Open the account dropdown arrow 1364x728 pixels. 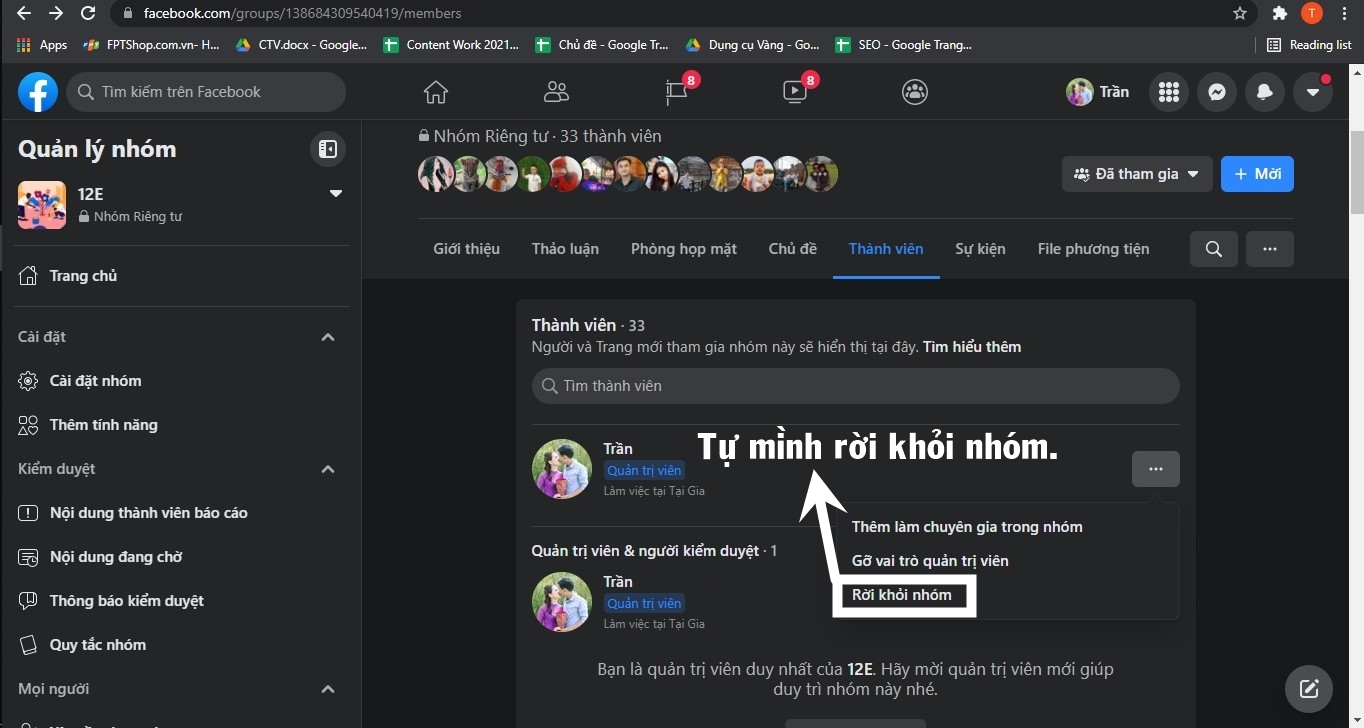[1312, 92]
